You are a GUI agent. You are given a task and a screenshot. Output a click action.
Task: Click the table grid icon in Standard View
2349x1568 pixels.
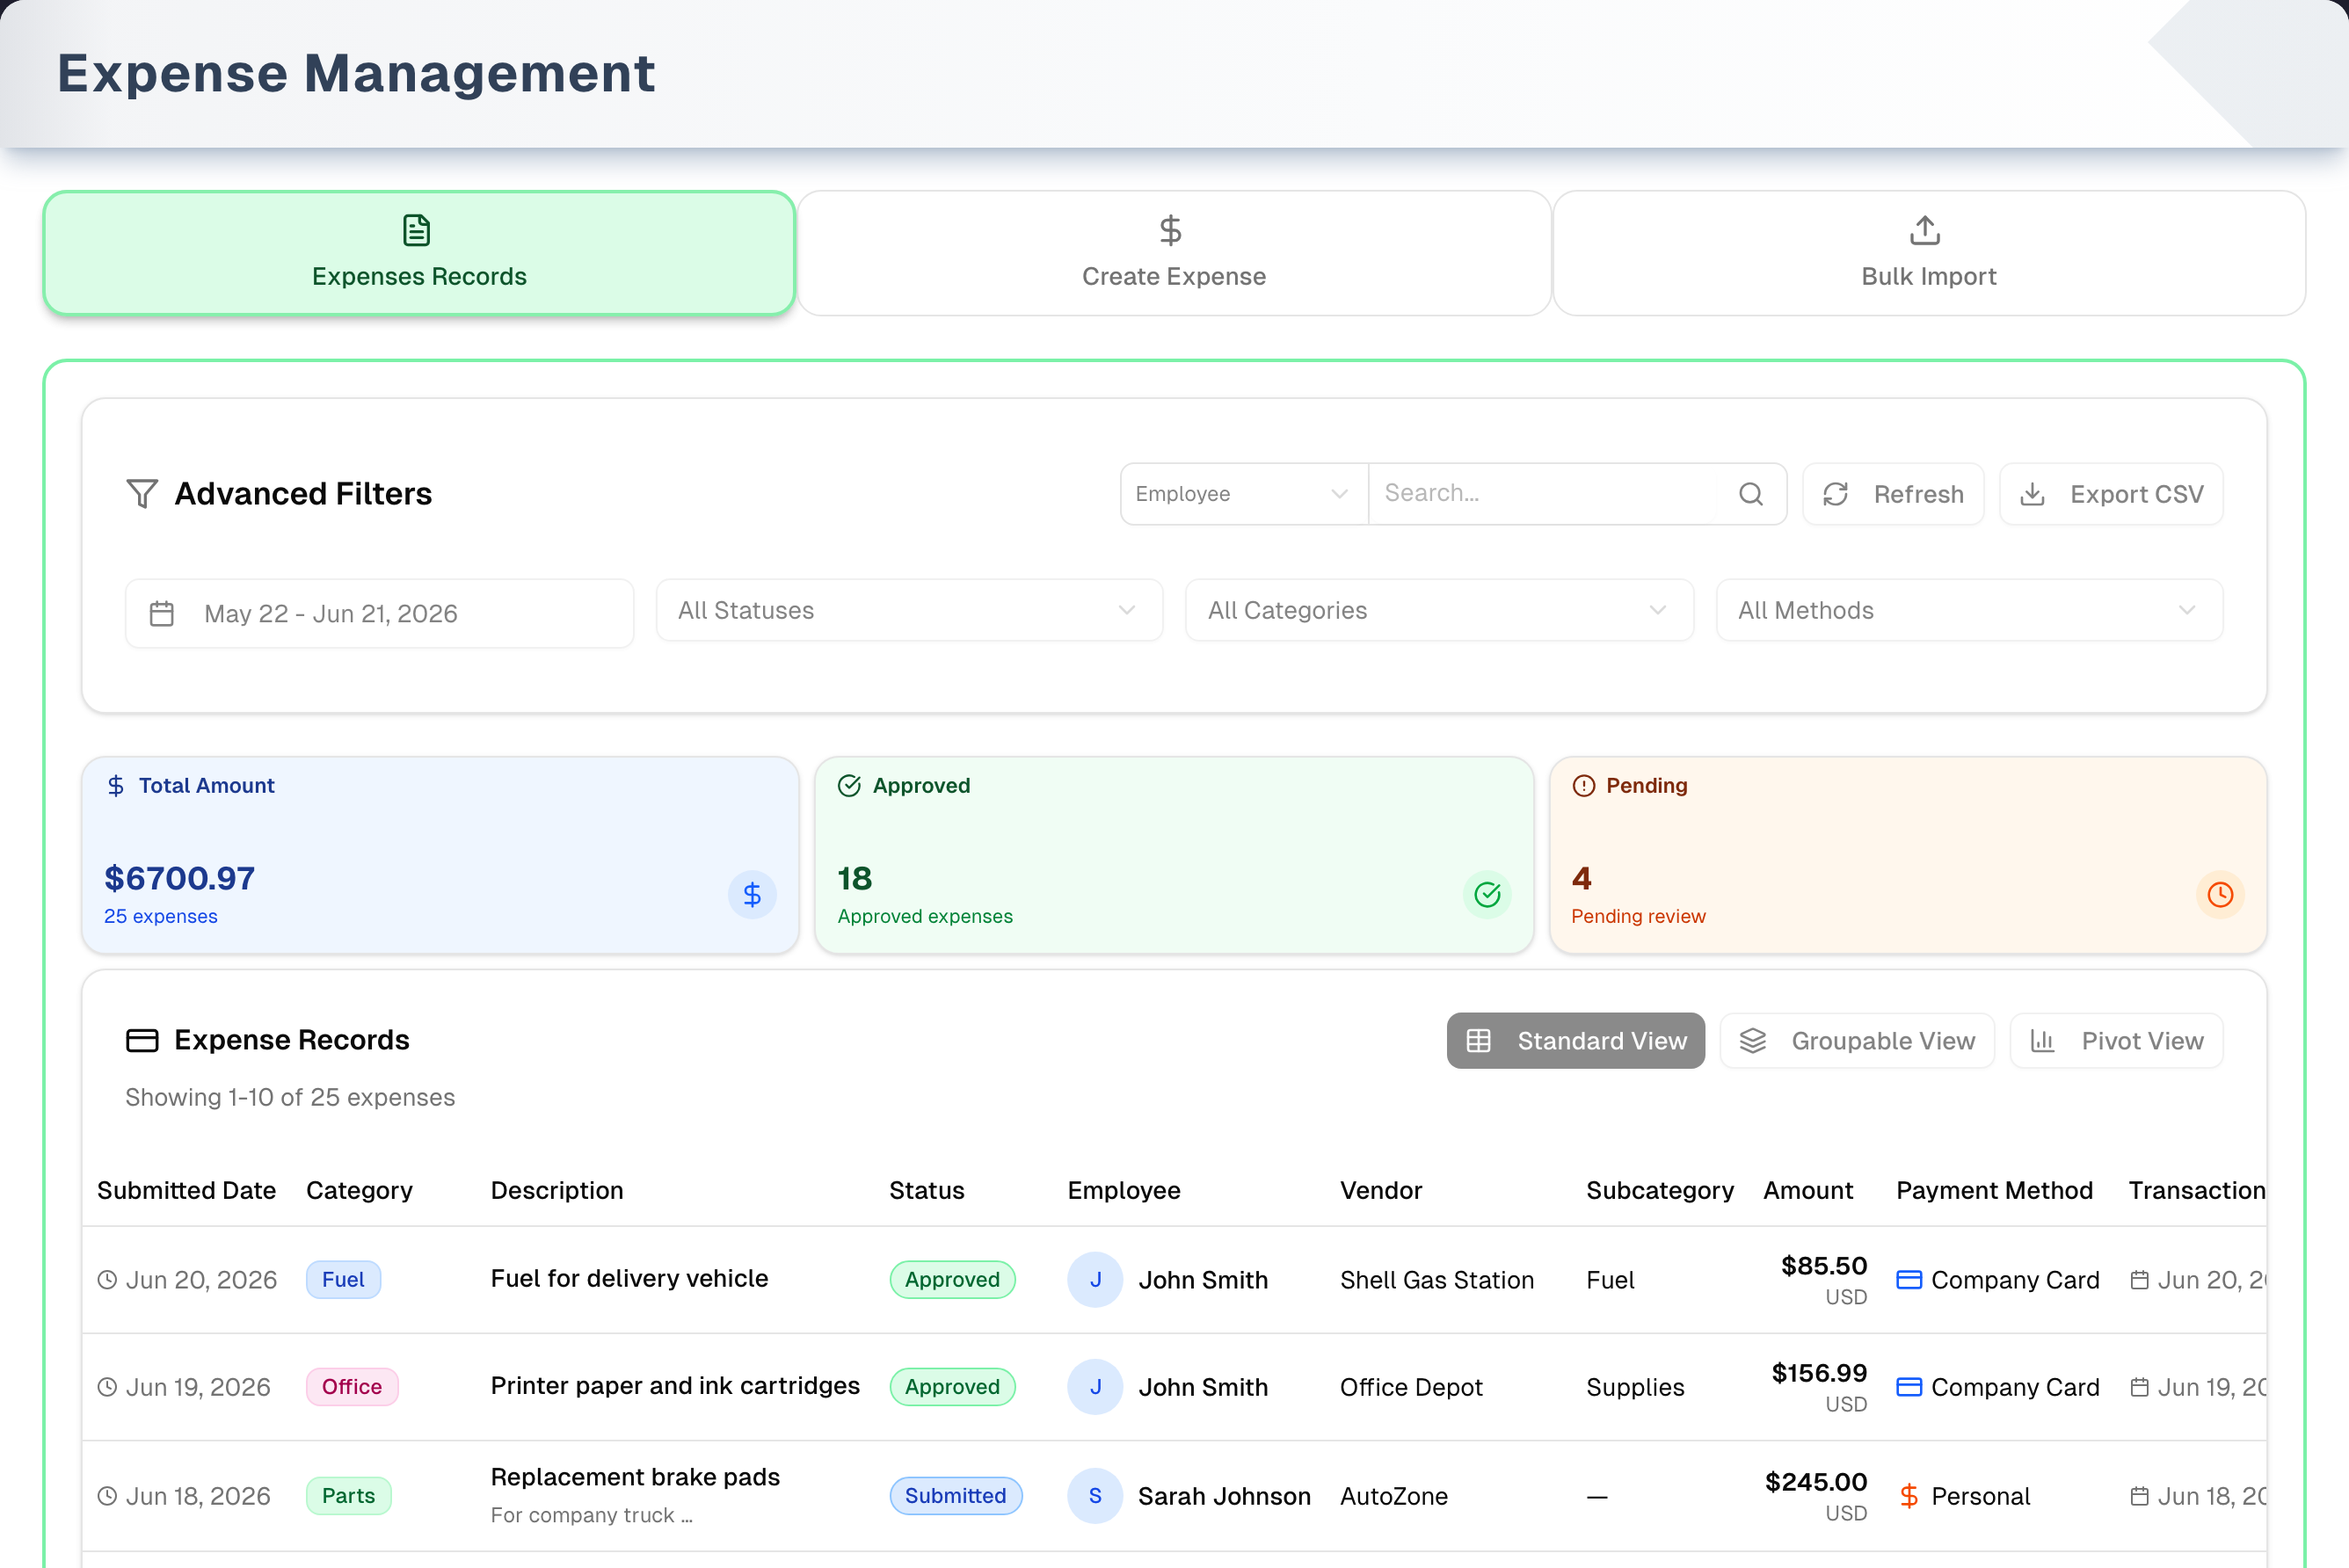[1478, 1041]
